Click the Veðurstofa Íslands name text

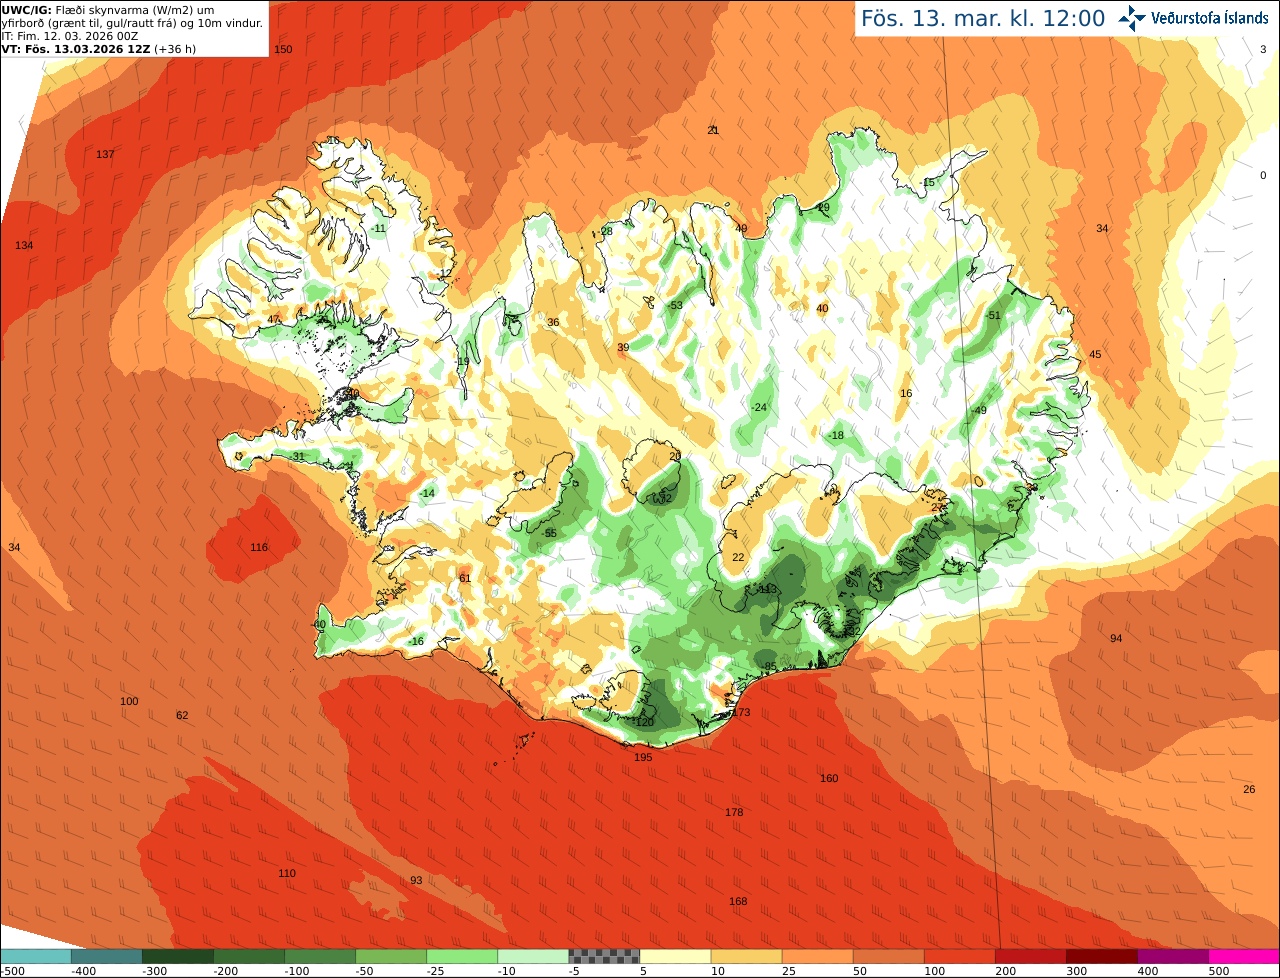pyautogui.click(x=1210, y=18)
